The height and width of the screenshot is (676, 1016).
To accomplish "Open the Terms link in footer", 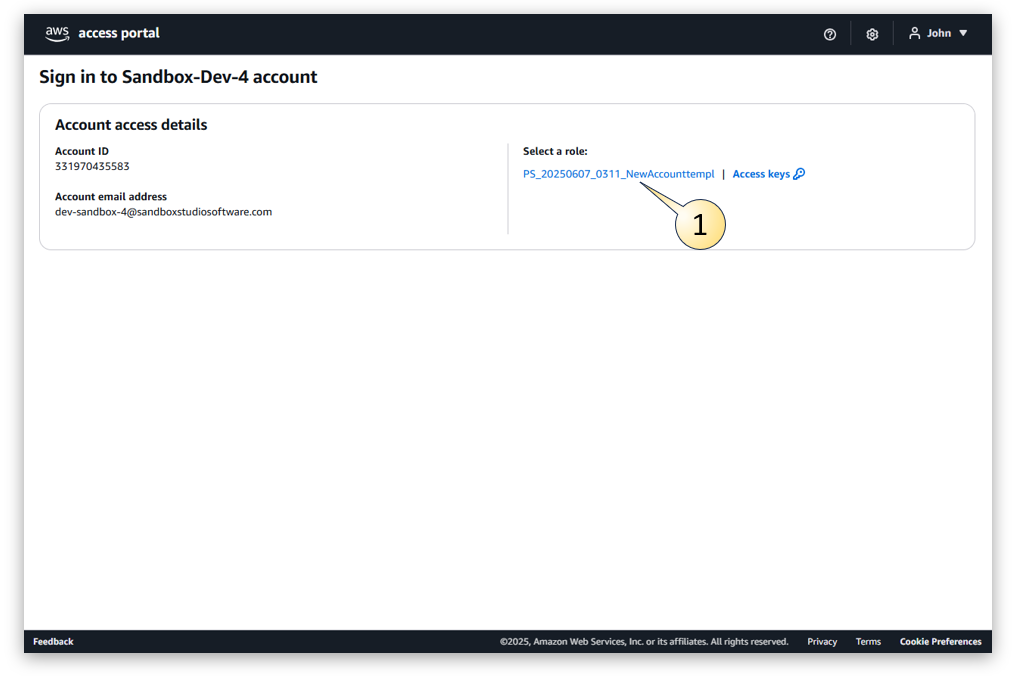I will pos(868,642).
